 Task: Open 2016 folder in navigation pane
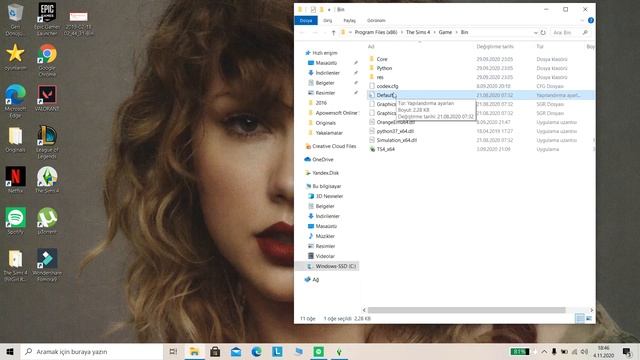321,103
